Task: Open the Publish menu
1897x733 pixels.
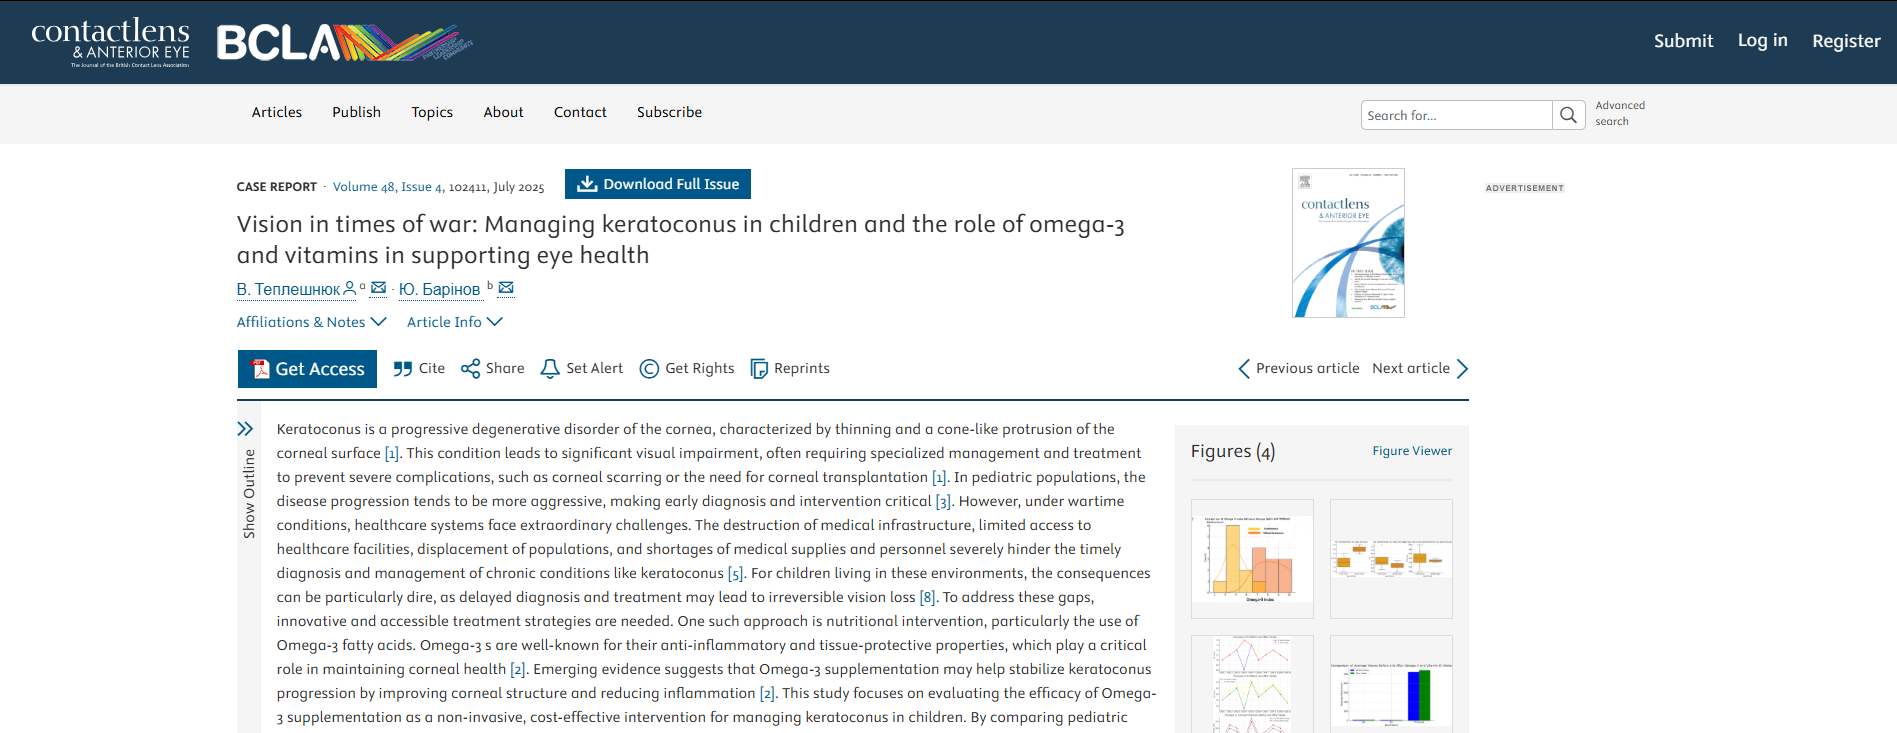Action: pos(356,112)
